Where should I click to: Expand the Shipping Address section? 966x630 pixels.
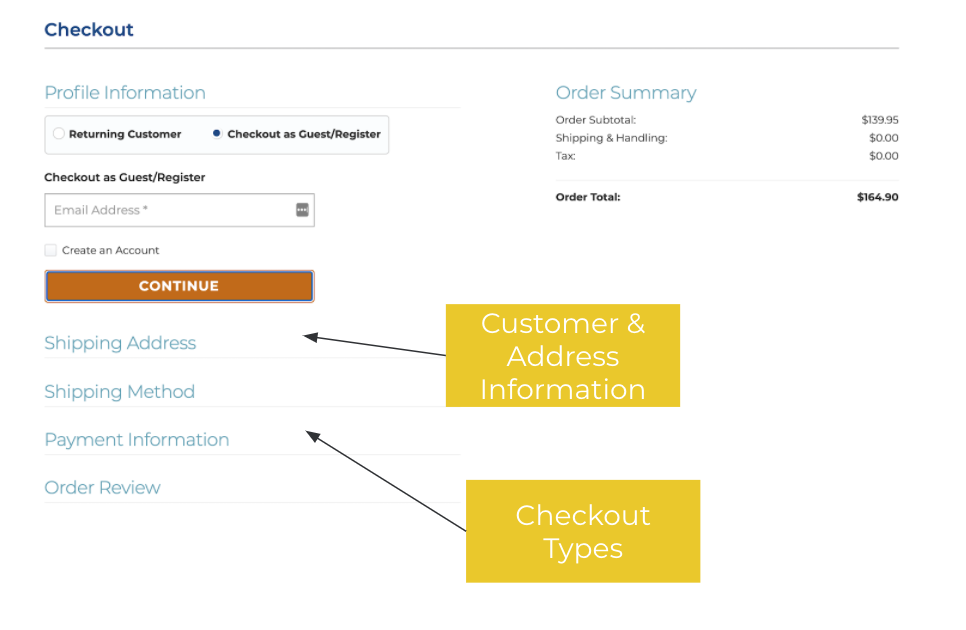120,343
